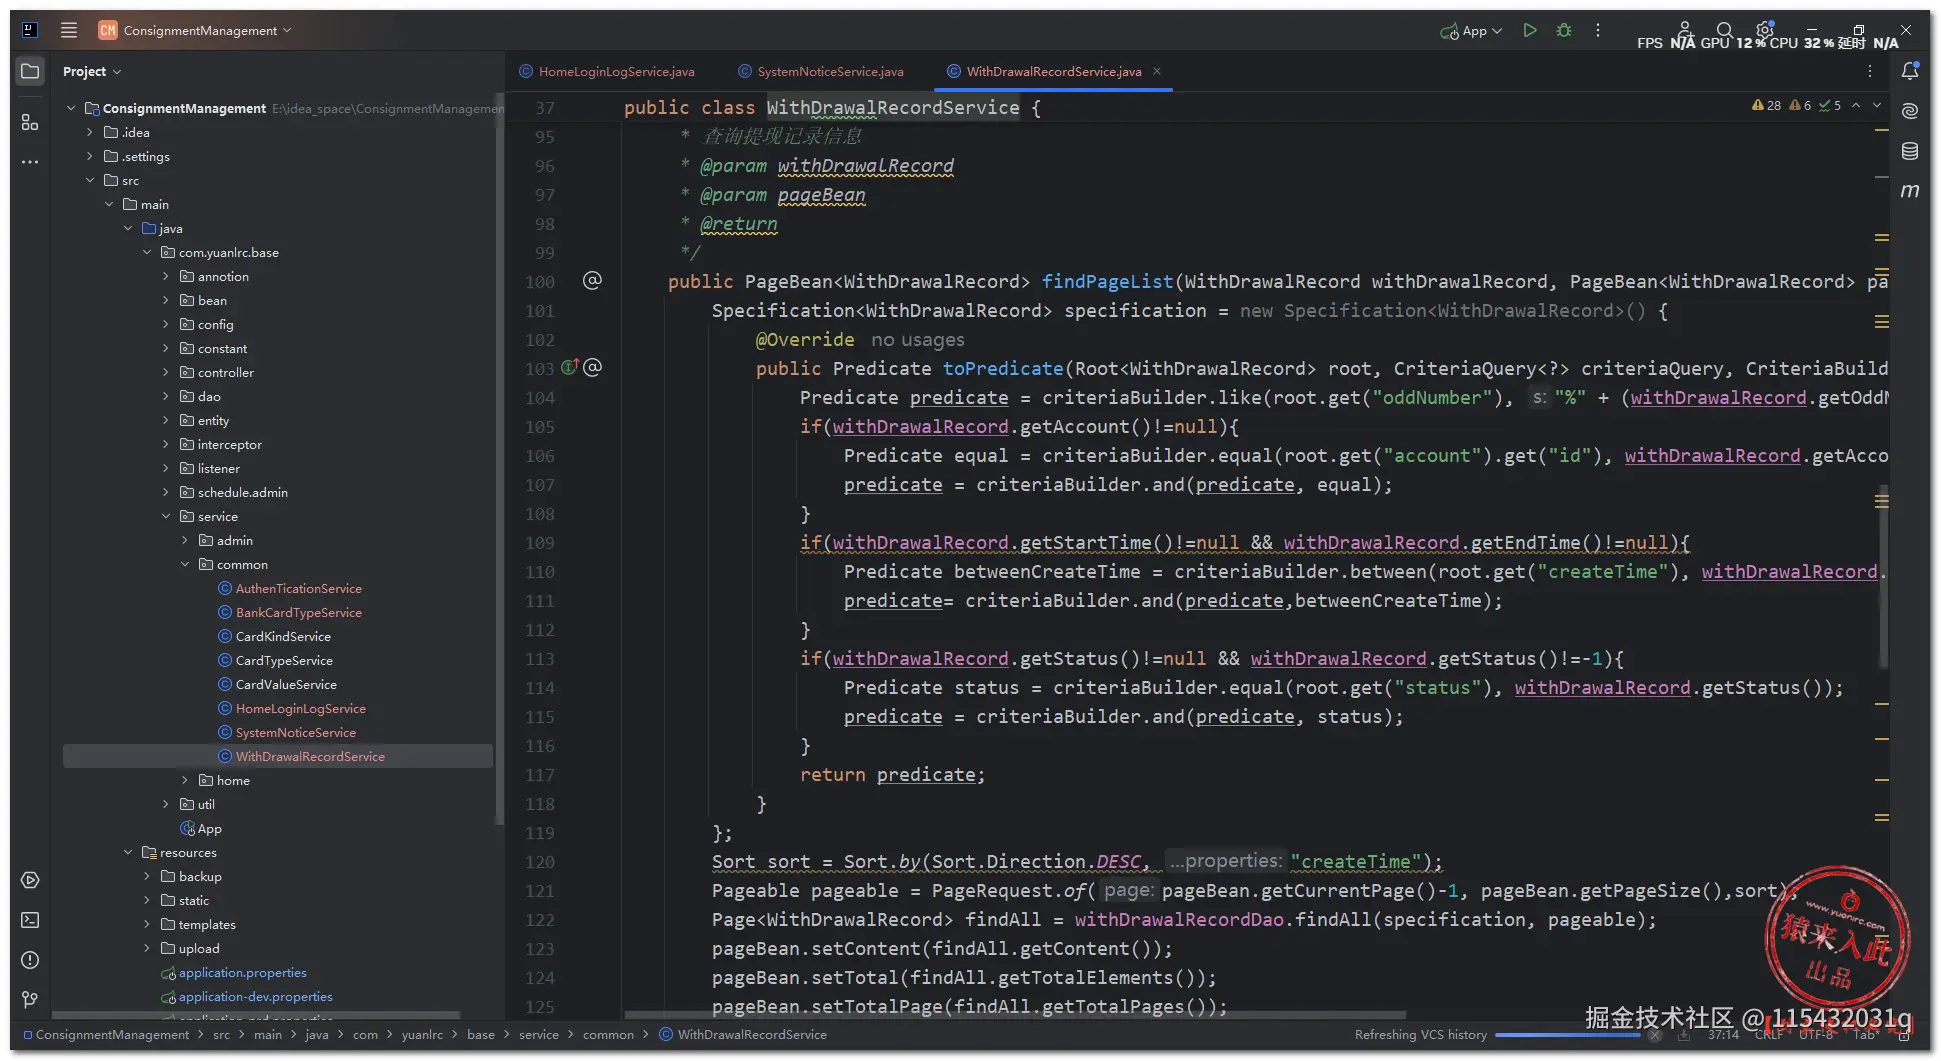
Task: Open the Database tool window
Action: tap(1910, 151)
